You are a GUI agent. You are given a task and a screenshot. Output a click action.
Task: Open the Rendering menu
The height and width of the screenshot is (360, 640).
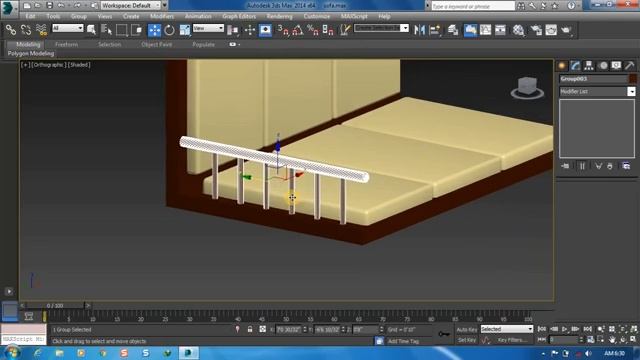point(280,16)
